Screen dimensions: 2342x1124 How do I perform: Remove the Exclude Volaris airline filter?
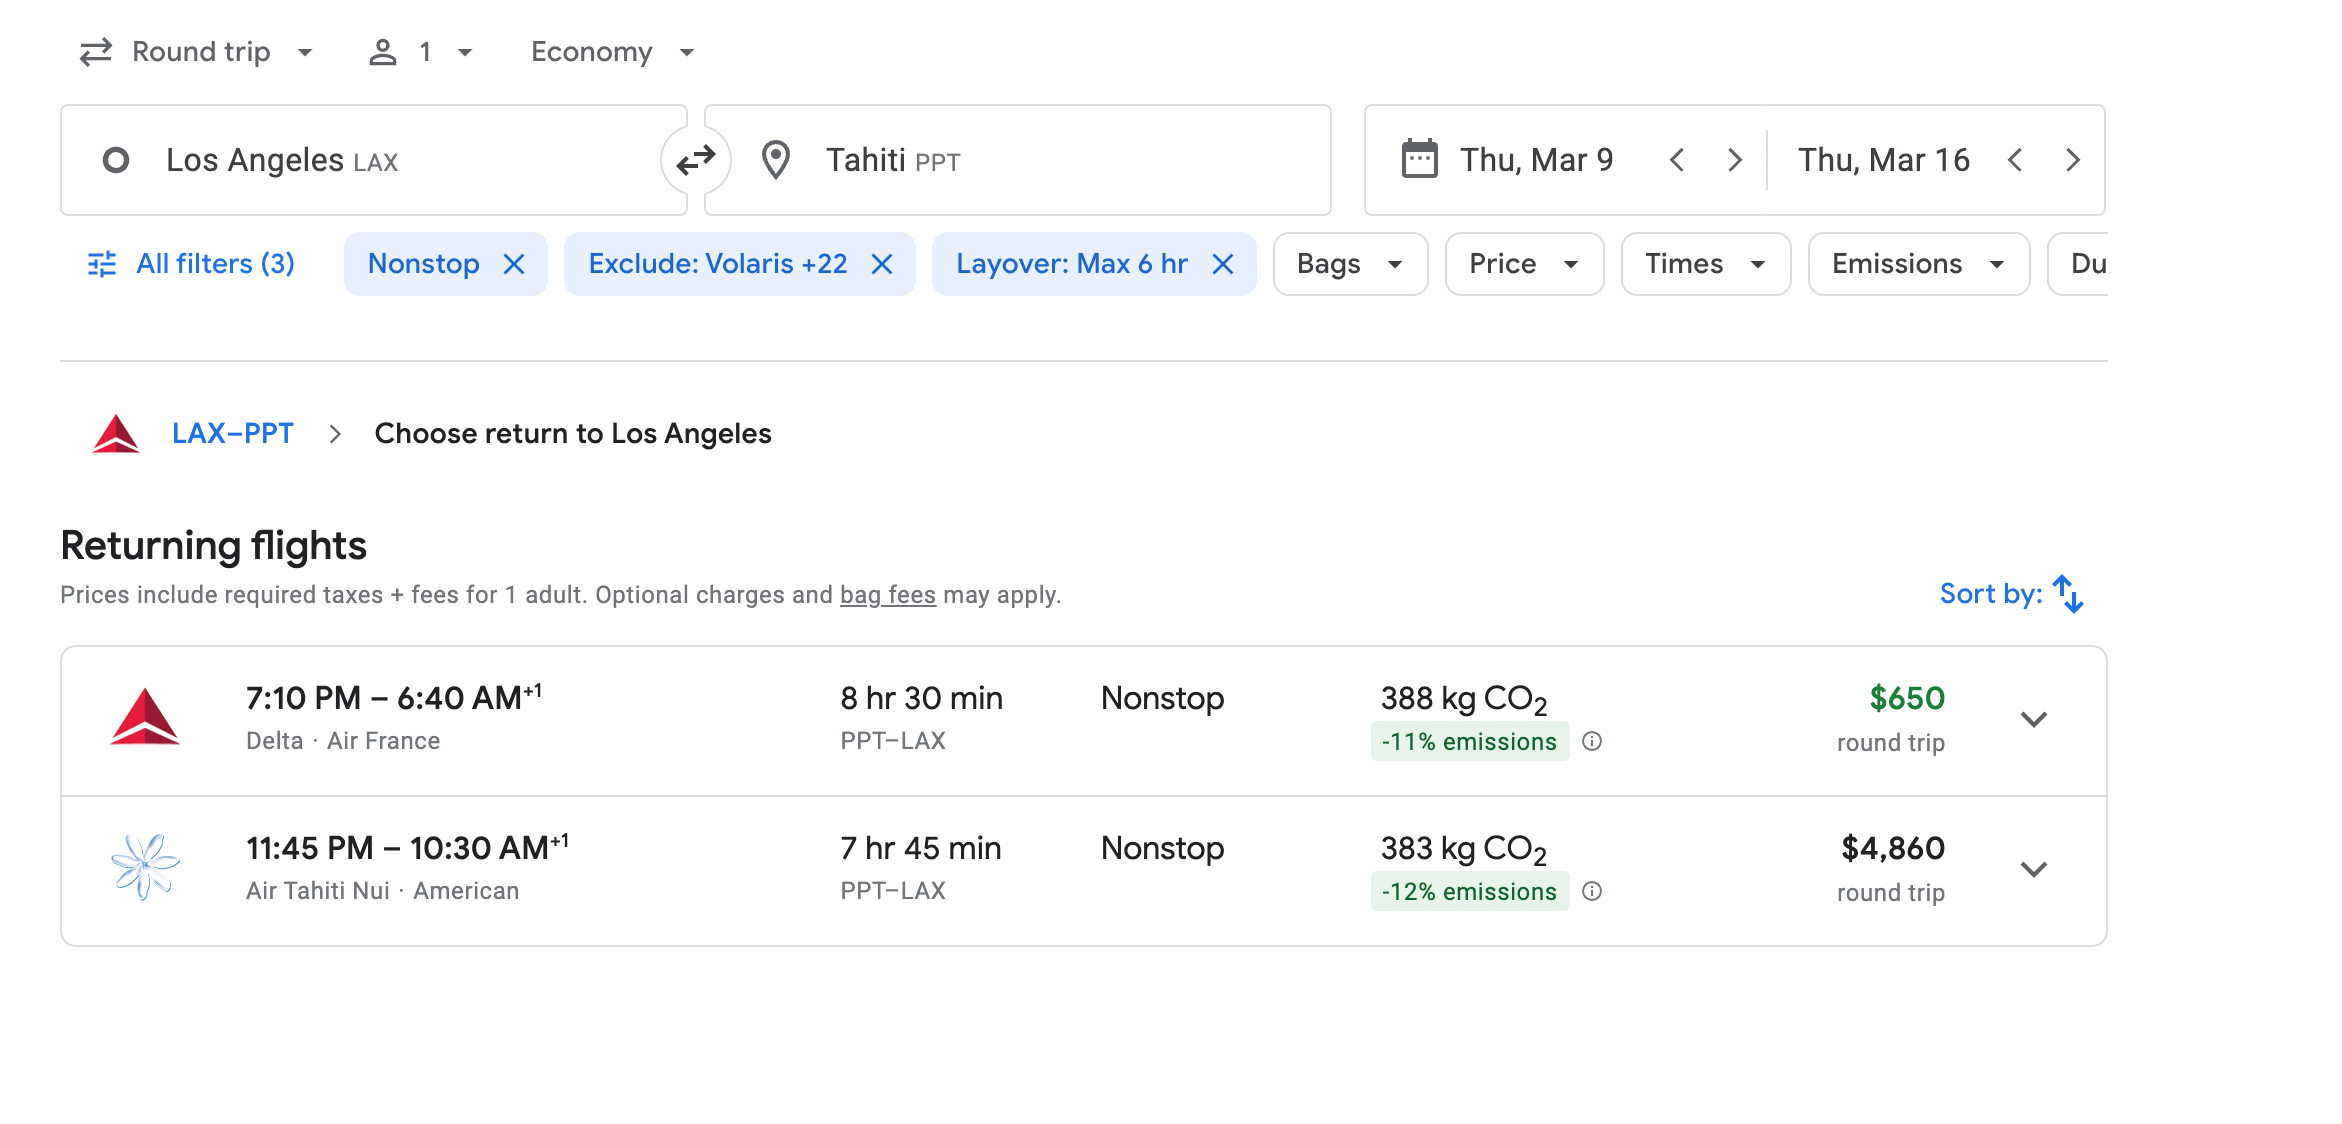(x=881, y=264)
